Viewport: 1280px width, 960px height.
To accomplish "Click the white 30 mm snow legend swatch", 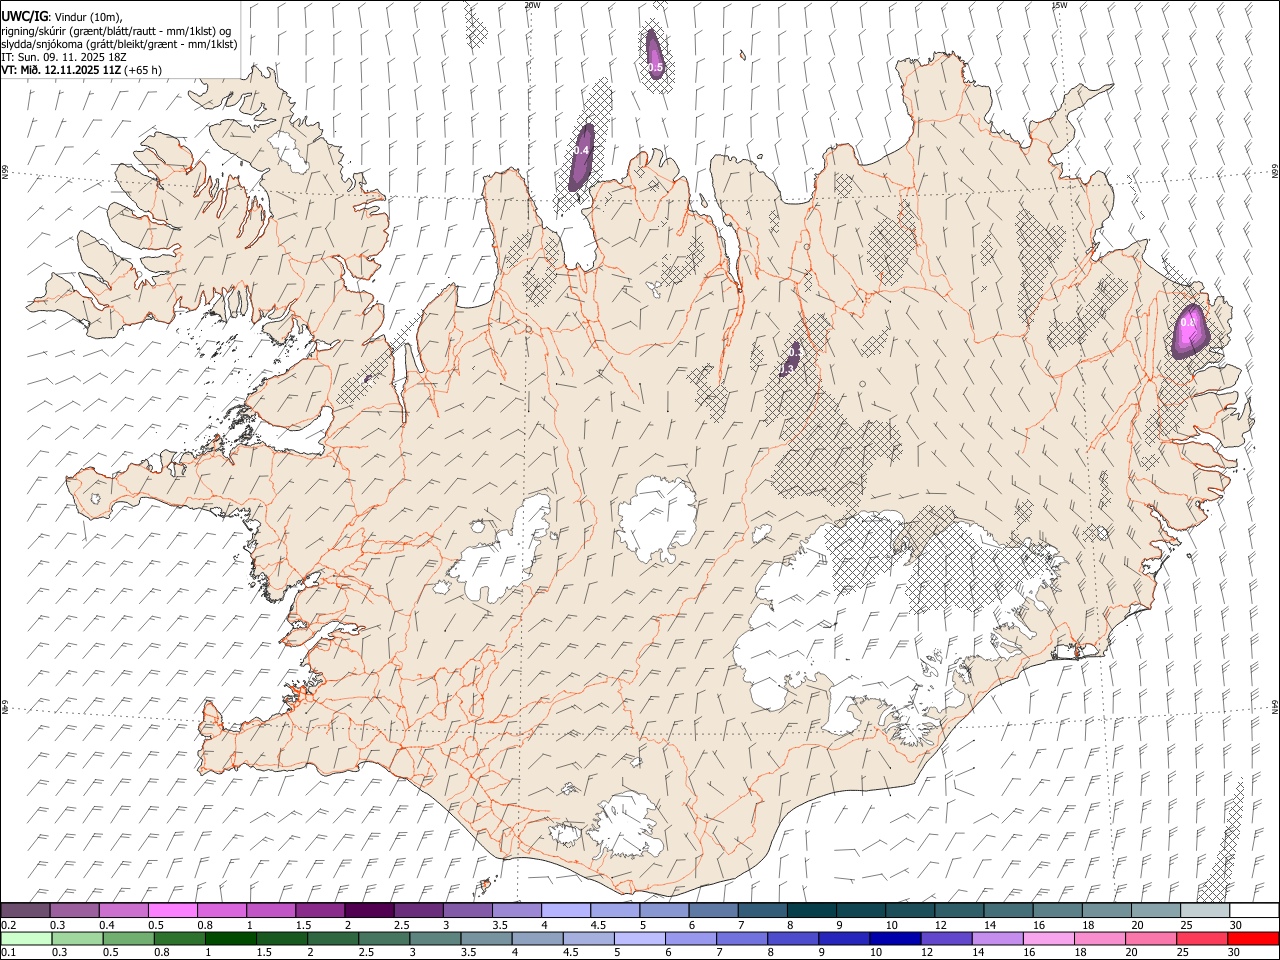I will coord(1253,911).
